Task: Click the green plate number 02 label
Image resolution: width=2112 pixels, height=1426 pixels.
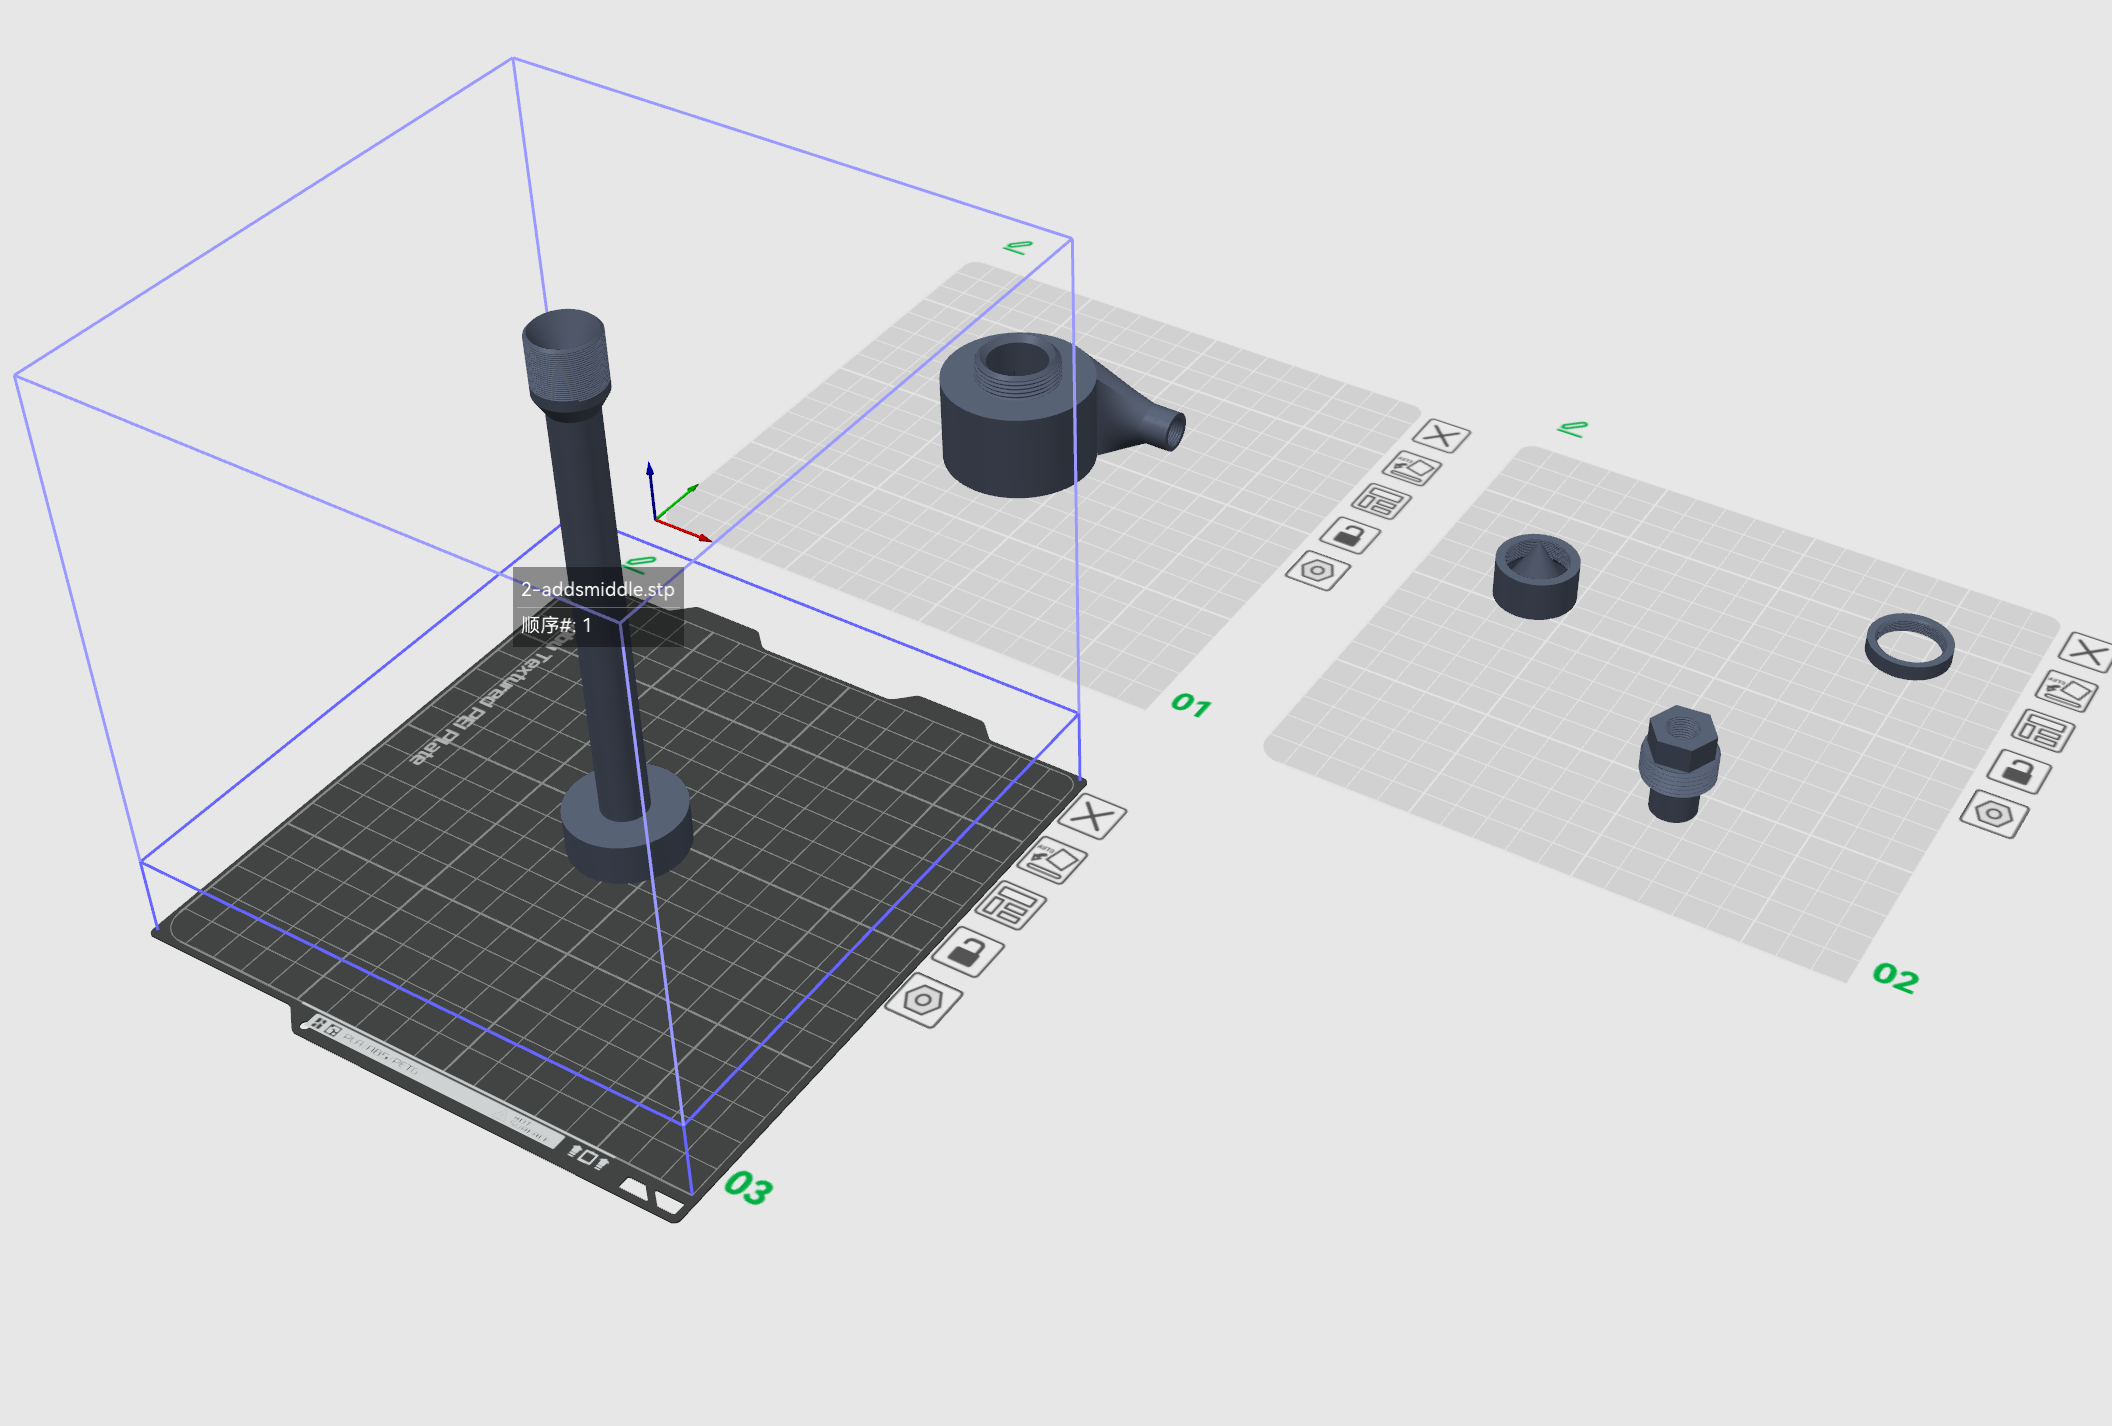Action: click(x=1896, y=977)
